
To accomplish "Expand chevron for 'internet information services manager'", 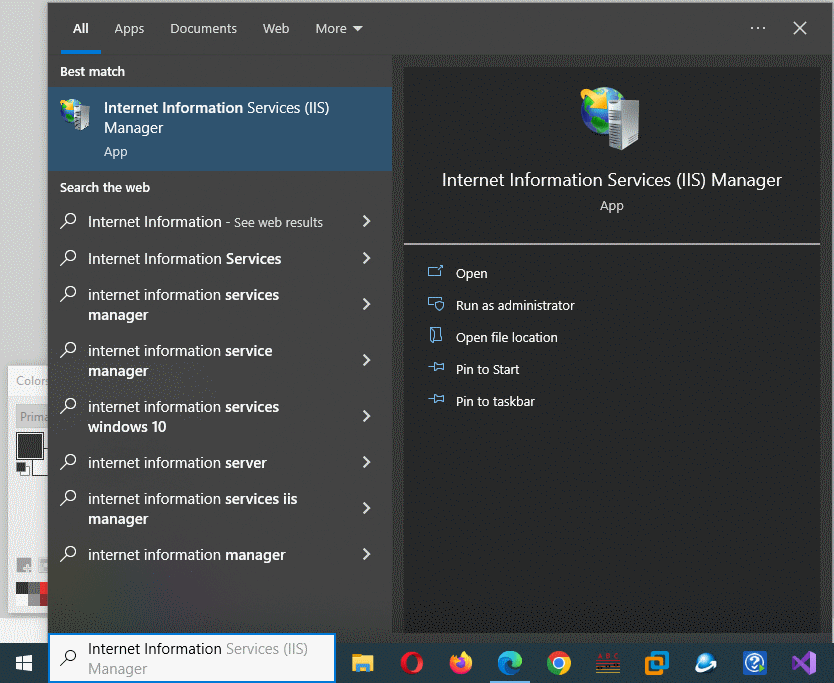I will tap(366, 304).
